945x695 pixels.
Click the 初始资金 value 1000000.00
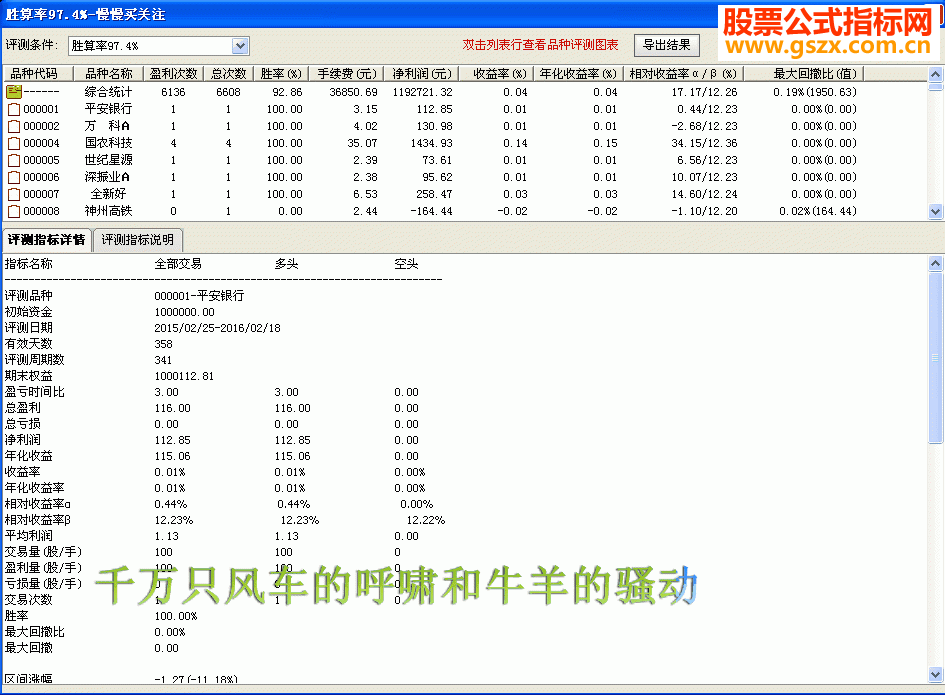(184, 312)
